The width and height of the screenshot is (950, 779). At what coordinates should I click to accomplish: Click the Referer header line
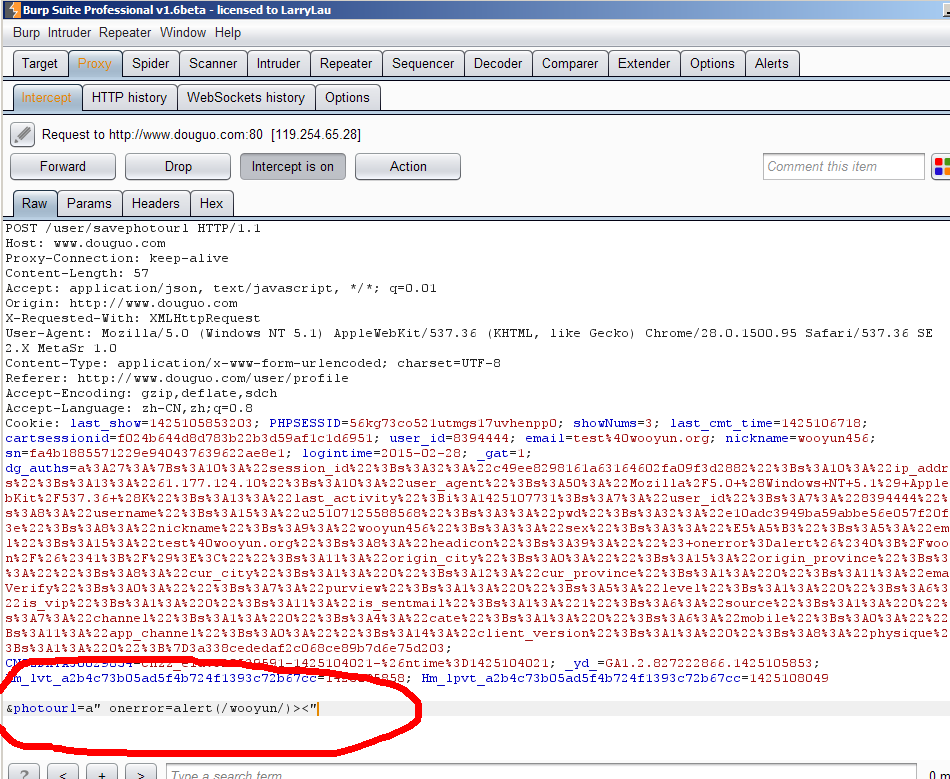tap(177, 378)
